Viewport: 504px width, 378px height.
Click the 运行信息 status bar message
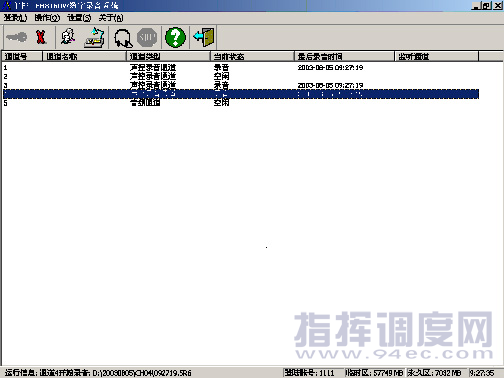98,373
